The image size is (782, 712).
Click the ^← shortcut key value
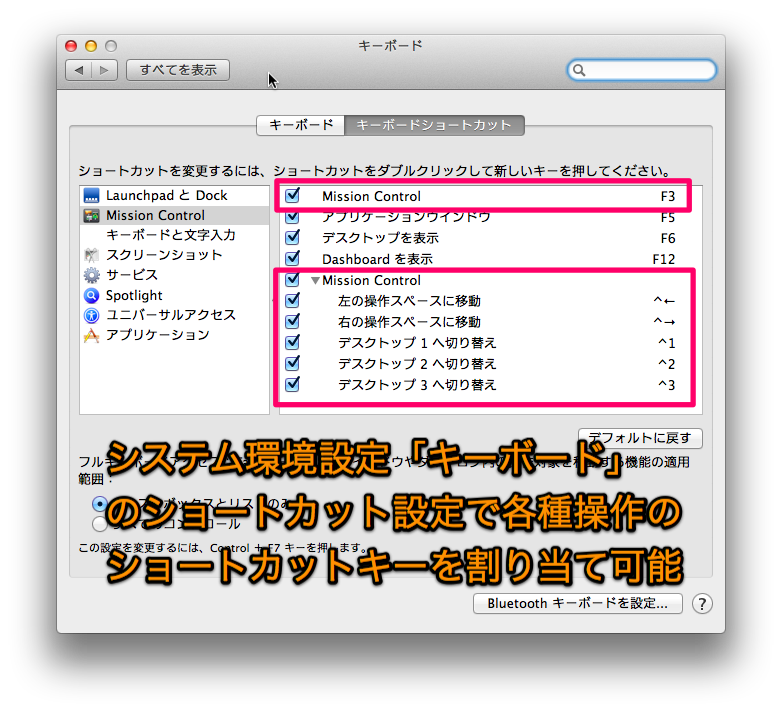pyautogui.click(x=664, y=301)
